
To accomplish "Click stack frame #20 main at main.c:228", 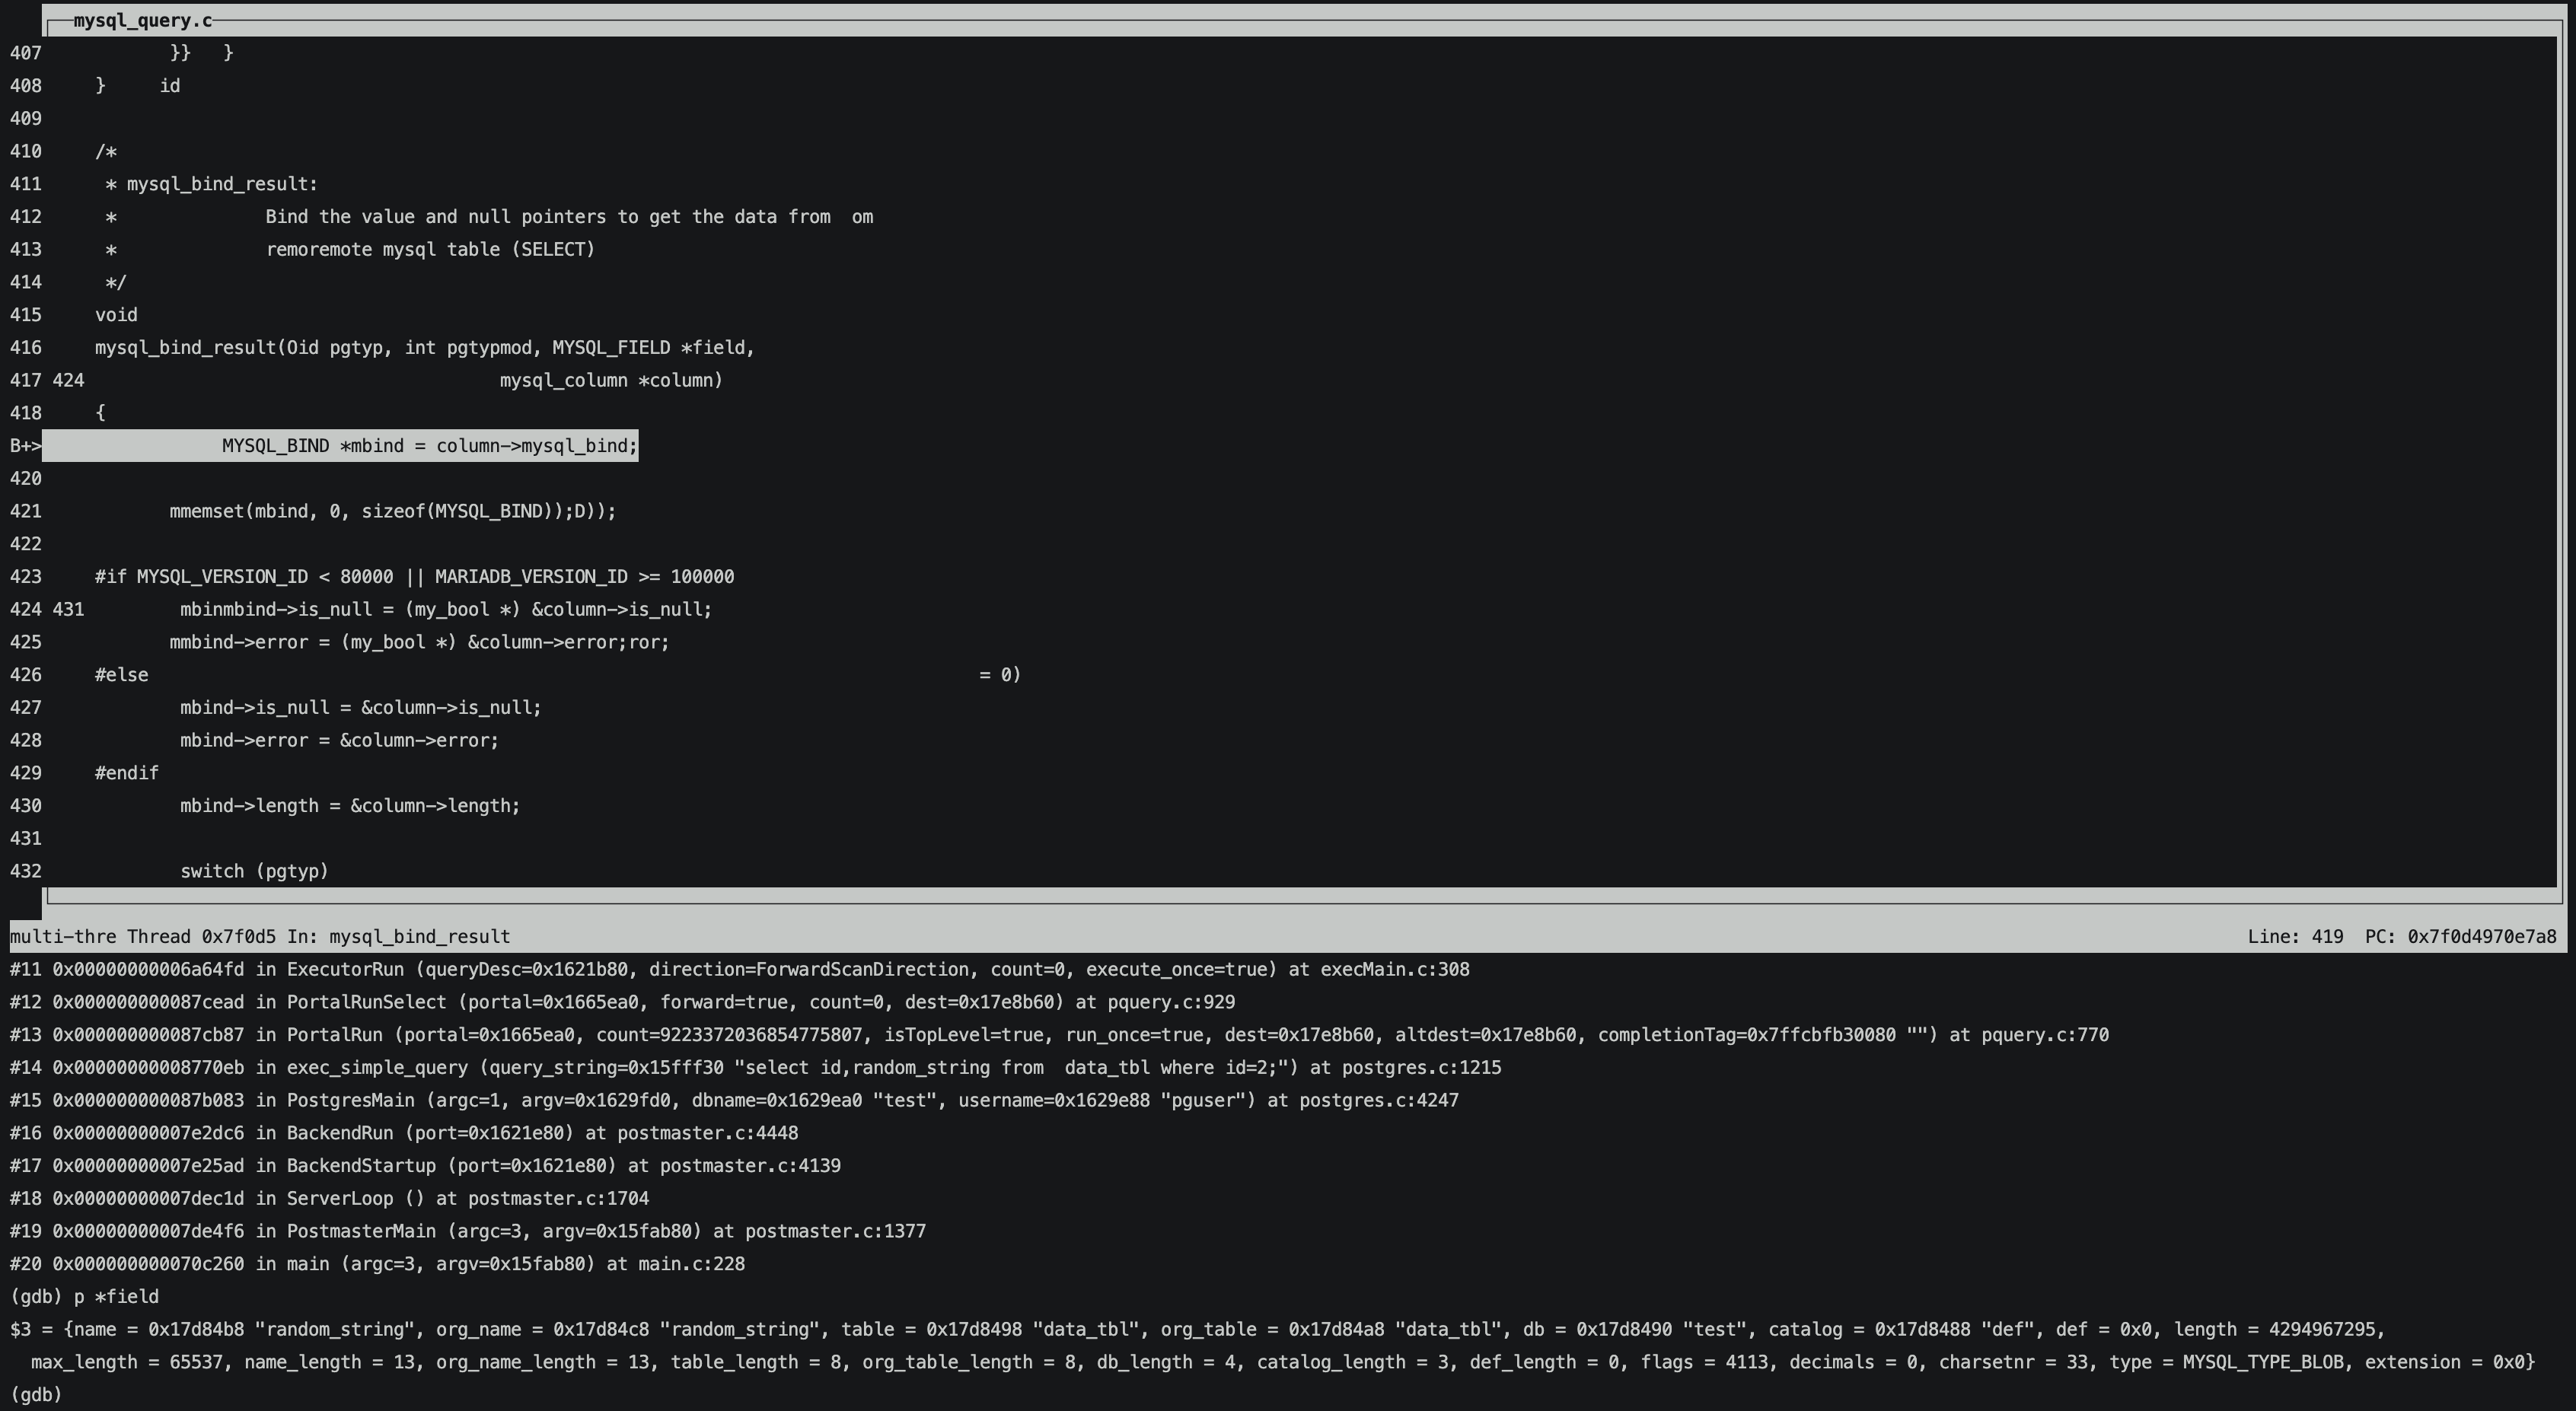I will point(376,1264).
